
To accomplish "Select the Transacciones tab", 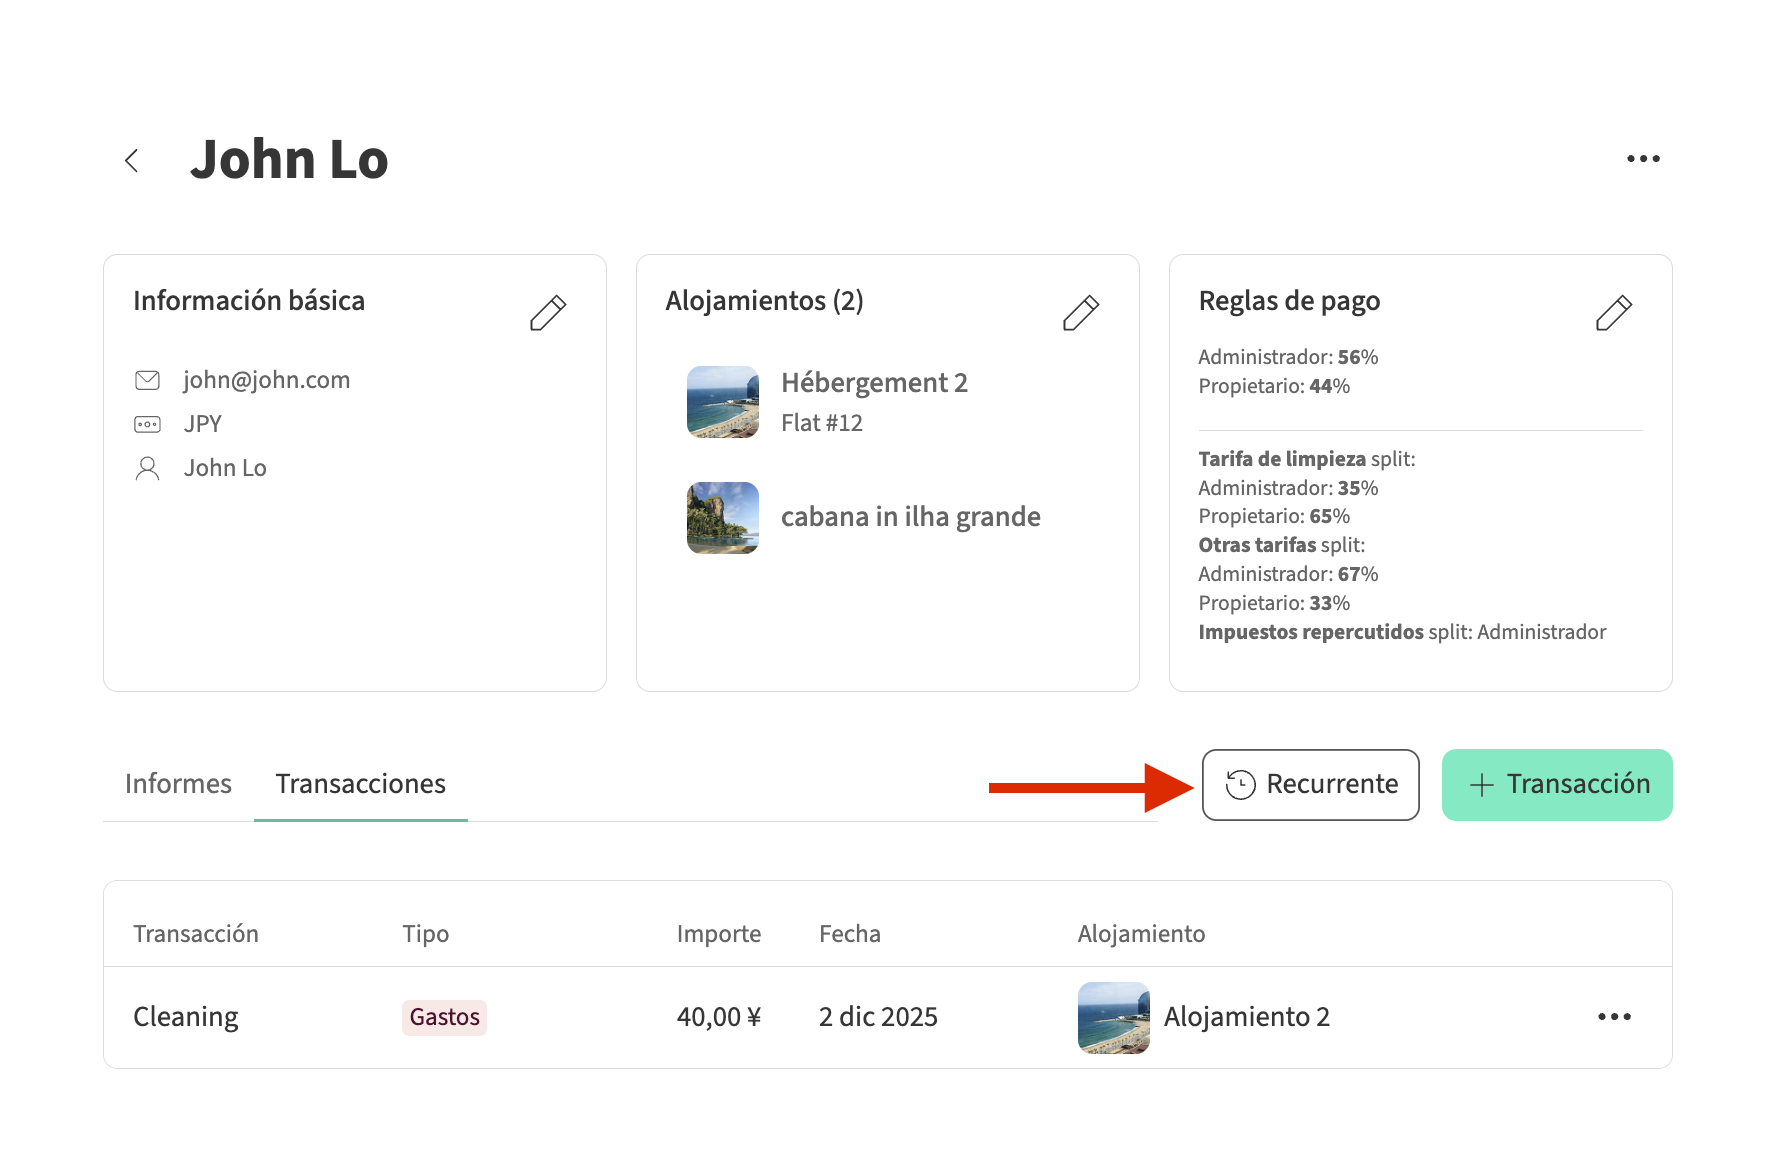I will pos(360,784).
